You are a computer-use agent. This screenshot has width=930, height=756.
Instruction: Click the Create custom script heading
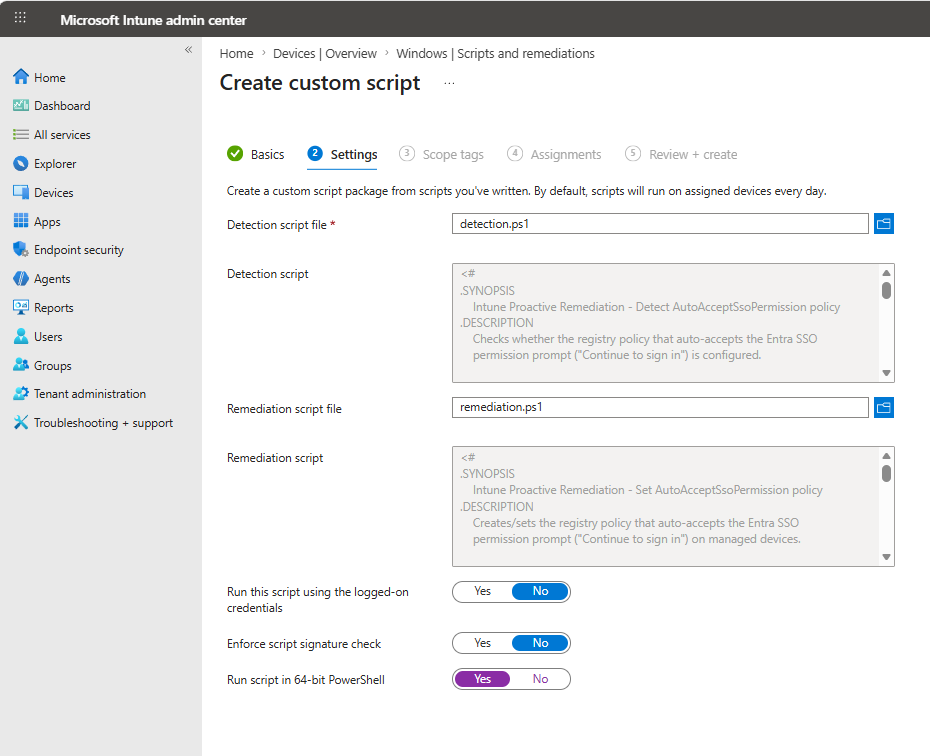pyautogui.click(x=320, y=83)
